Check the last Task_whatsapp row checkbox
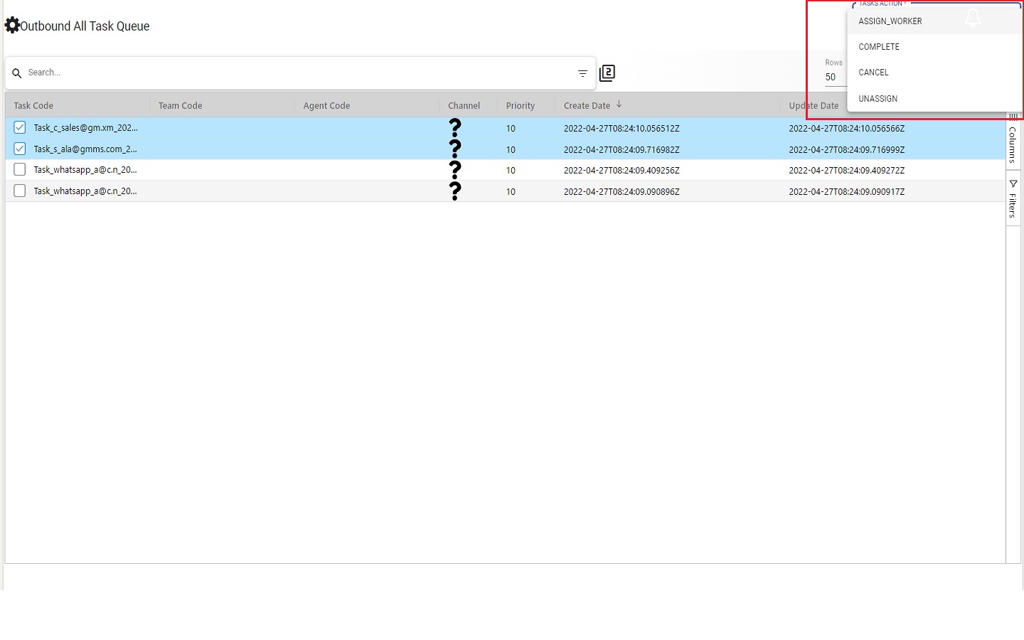Image resolution: width=1024 pixels, height=640 pixels. click(x=19, y=191)
